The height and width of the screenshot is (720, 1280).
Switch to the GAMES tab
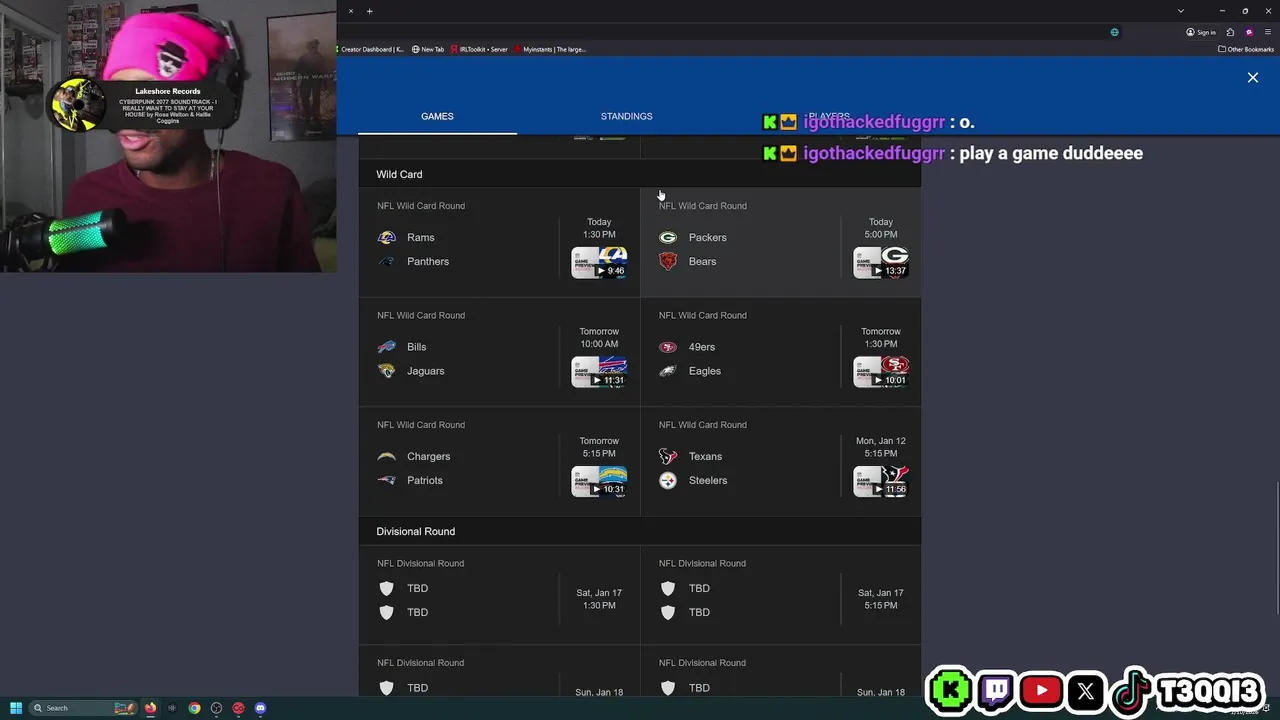click(x=437, y=116)
